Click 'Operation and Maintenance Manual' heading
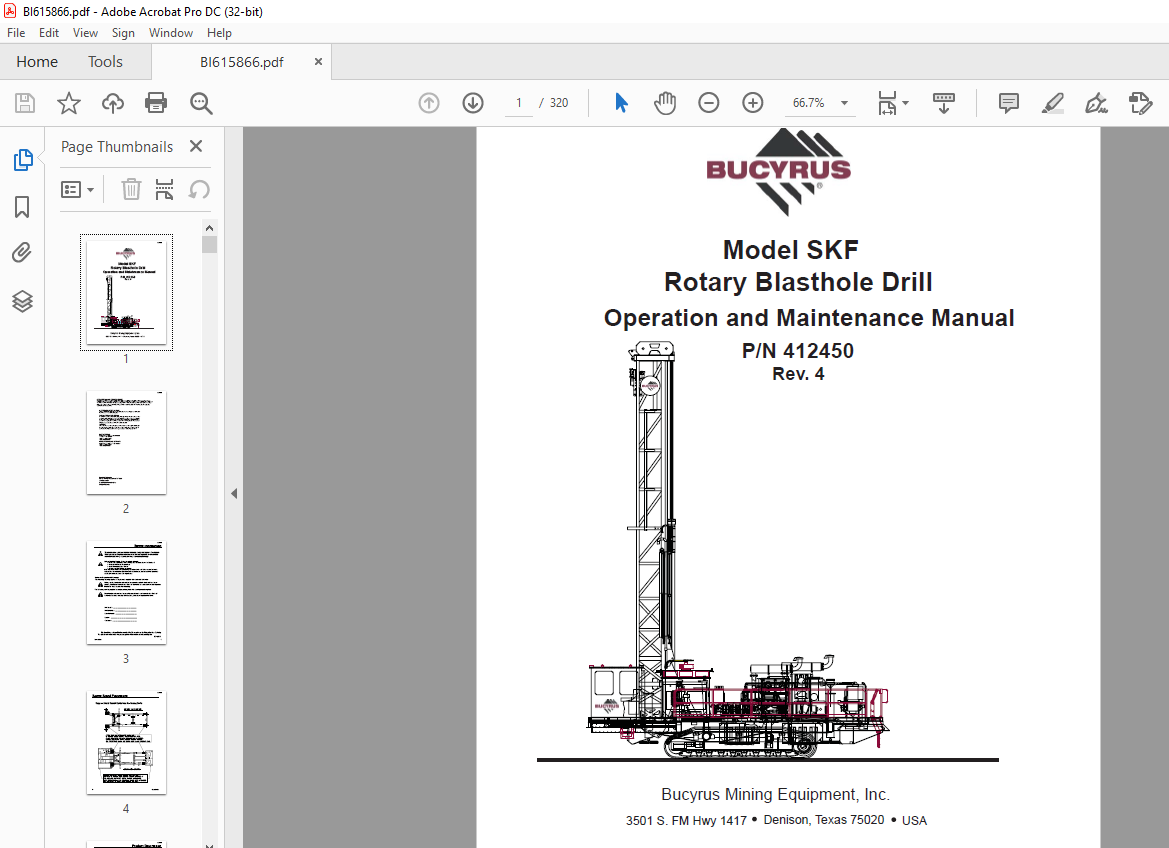Viewport: 1169px width, 848px height. coord(809,318)
